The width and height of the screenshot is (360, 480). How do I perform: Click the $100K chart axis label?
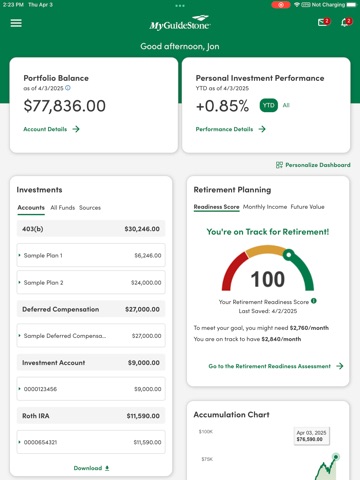[x=206, y=432]
